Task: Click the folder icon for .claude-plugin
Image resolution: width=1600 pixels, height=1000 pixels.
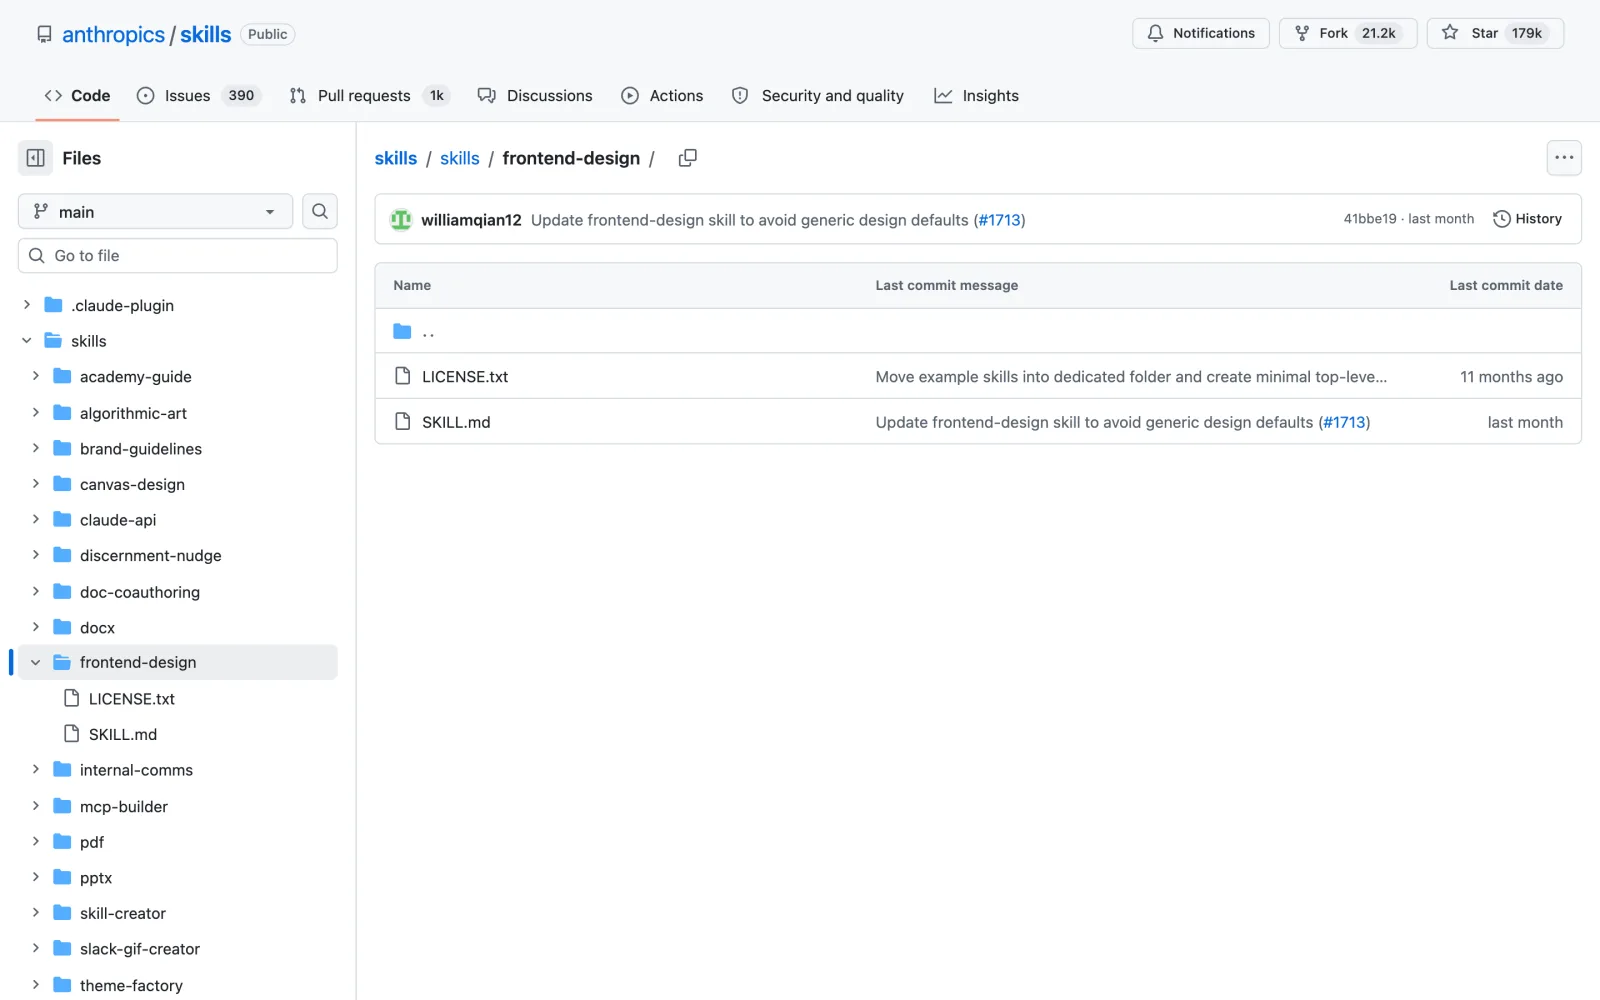Action: [x=54, y=305]
